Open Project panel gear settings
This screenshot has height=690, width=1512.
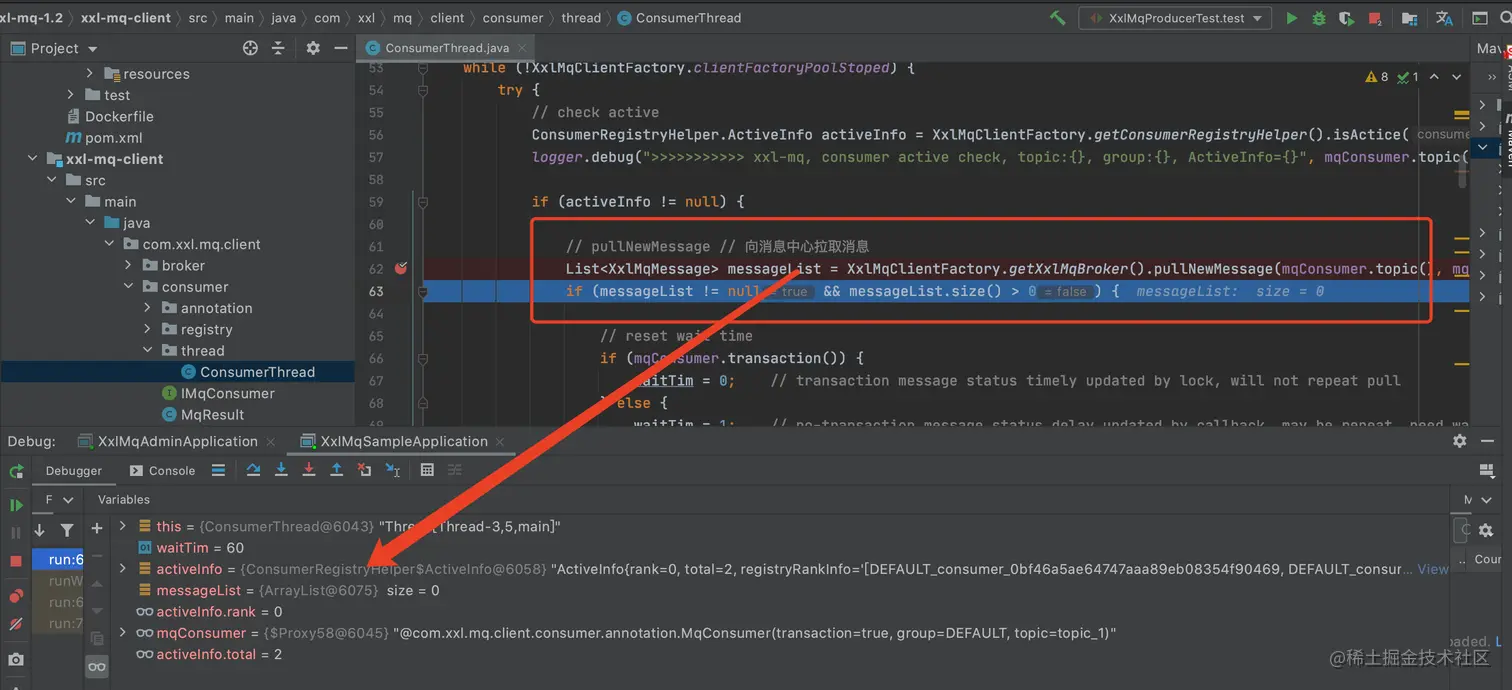tap(313, 48)
